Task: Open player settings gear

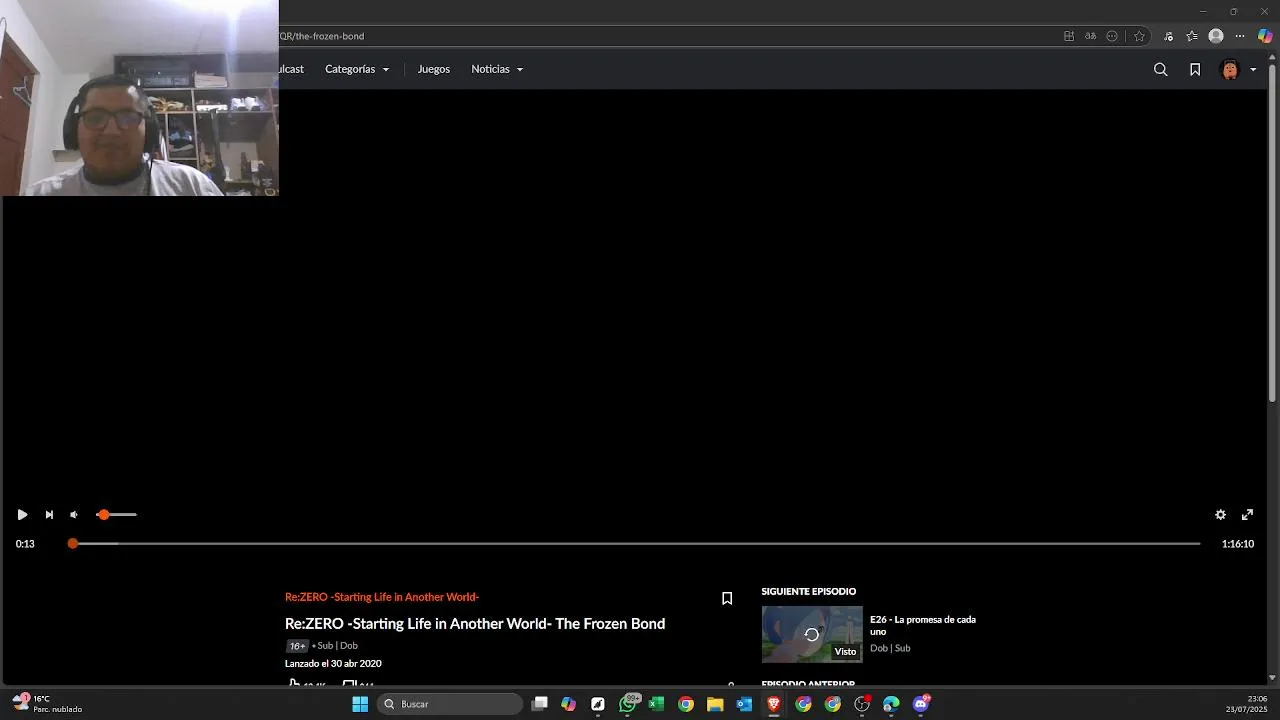Action: tap(1220, 515)
